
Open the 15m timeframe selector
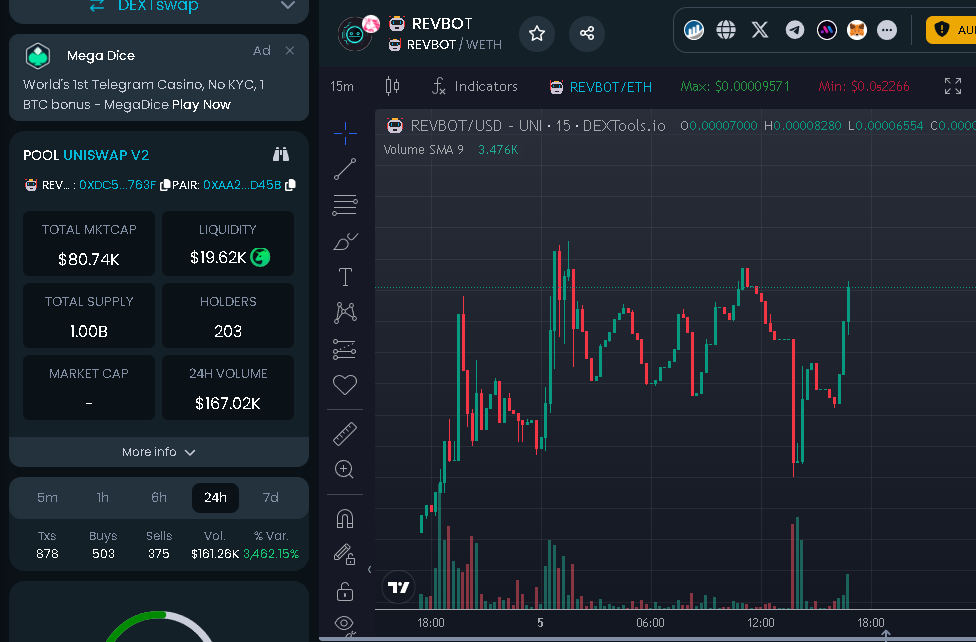pos(341,87)
